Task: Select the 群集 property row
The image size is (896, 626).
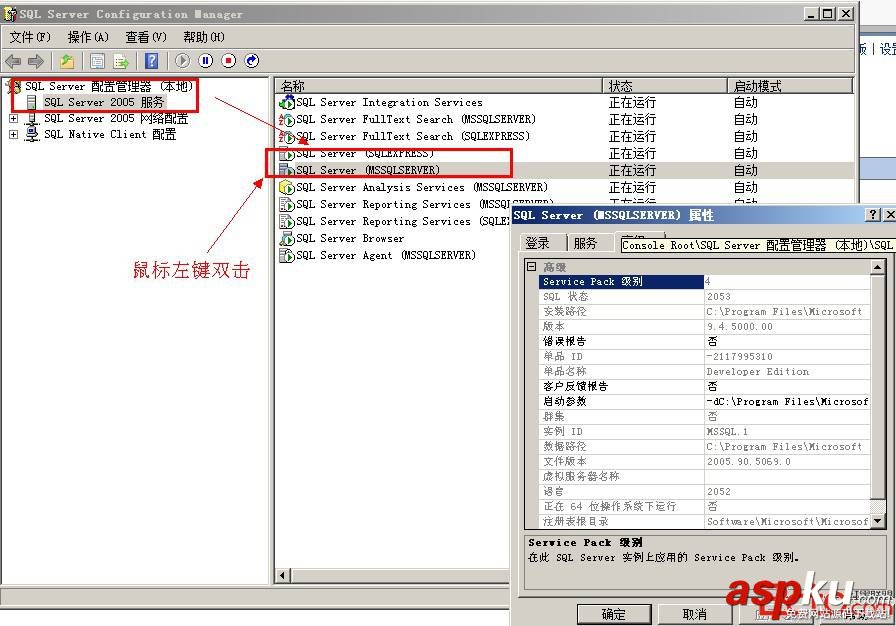Action: pos(704,416)
